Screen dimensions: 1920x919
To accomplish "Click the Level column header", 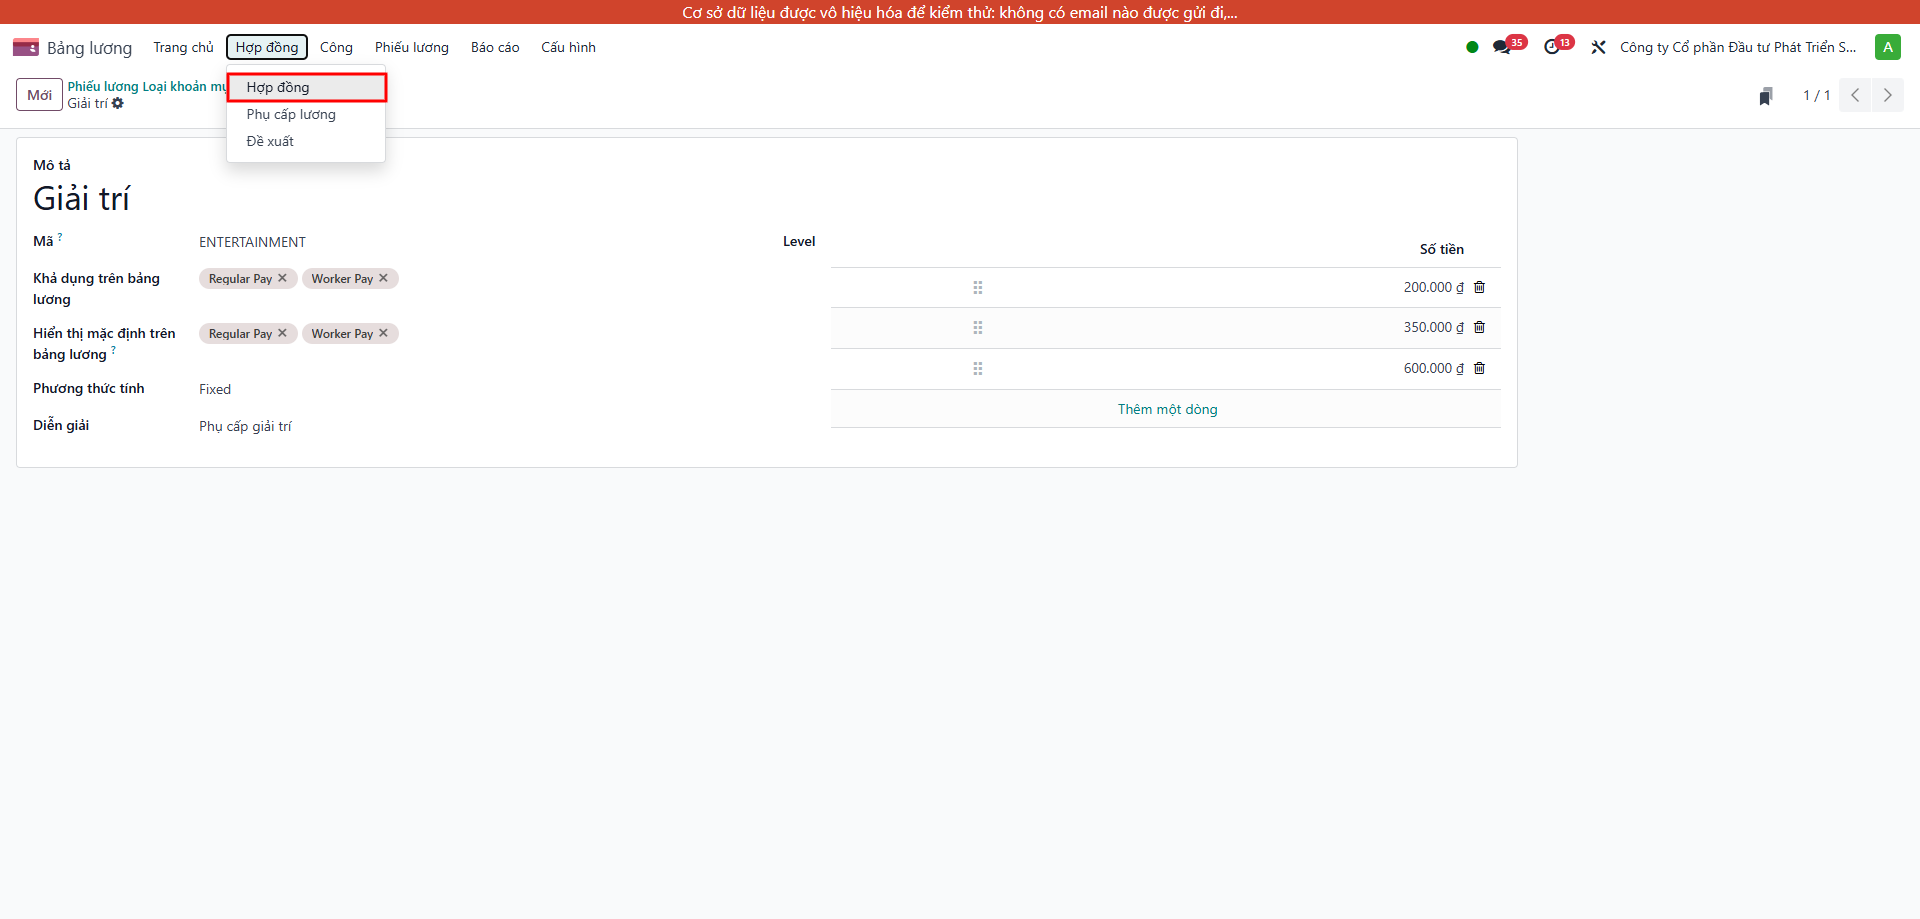I will point(799,241).
